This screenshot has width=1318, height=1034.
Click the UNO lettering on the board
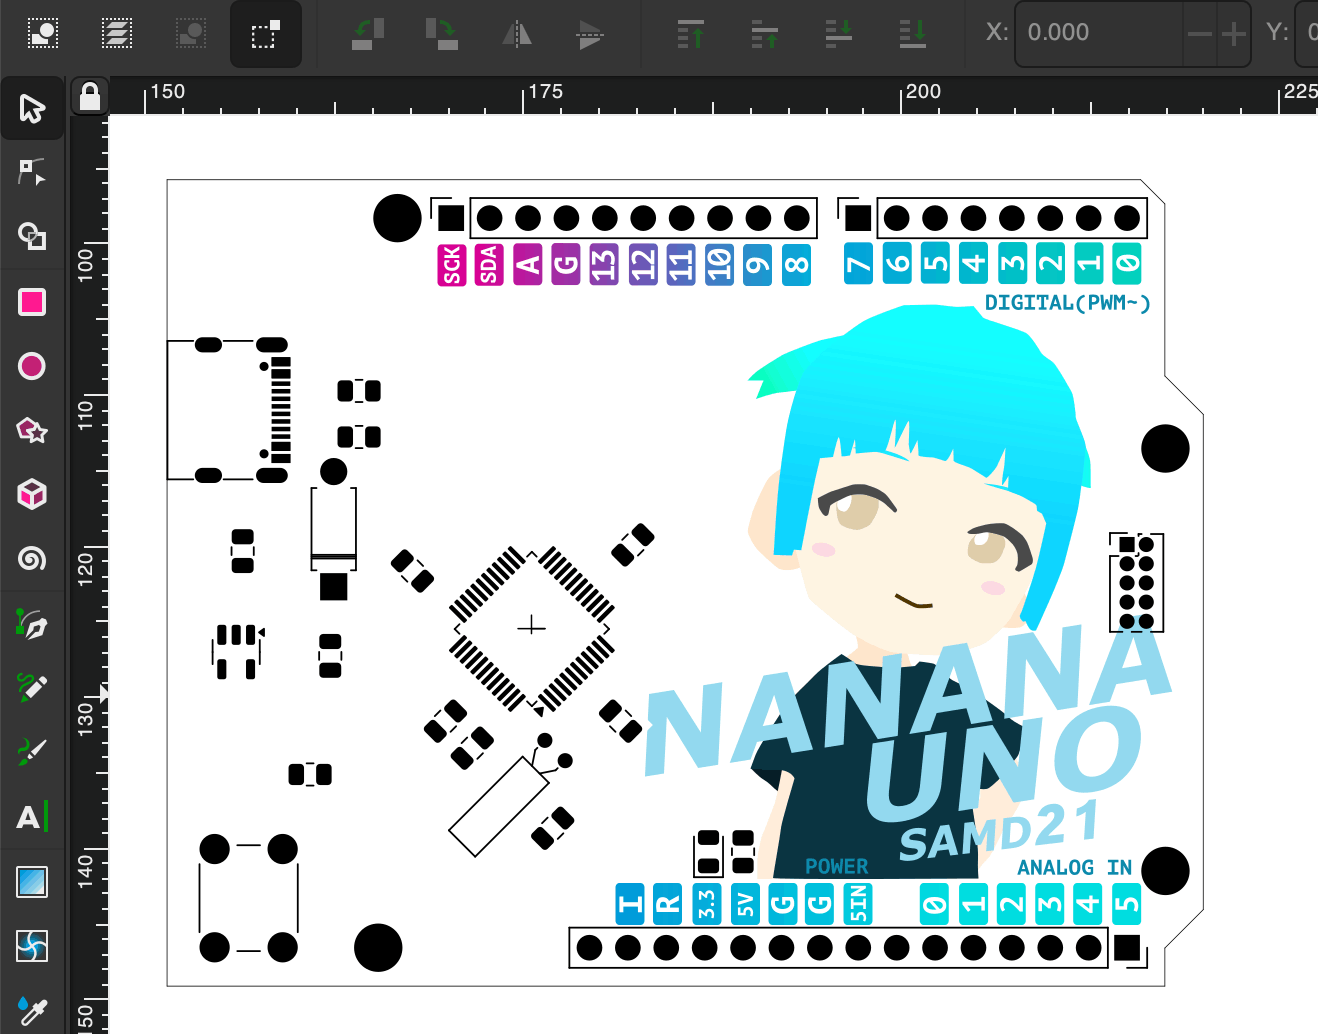click(x=1003, y=766)
